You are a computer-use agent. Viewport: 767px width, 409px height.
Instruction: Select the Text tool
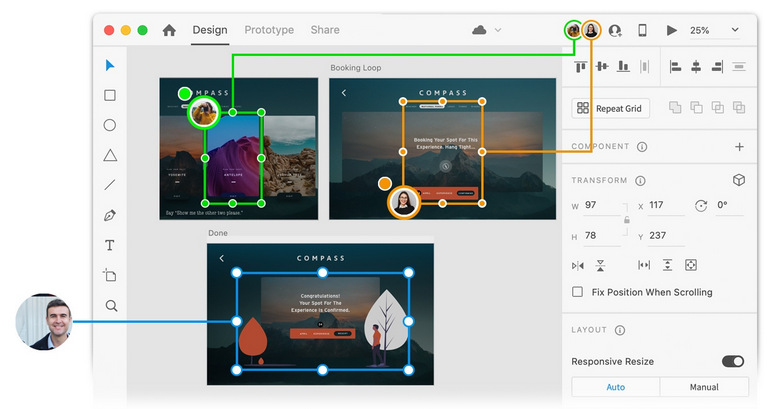110,245
